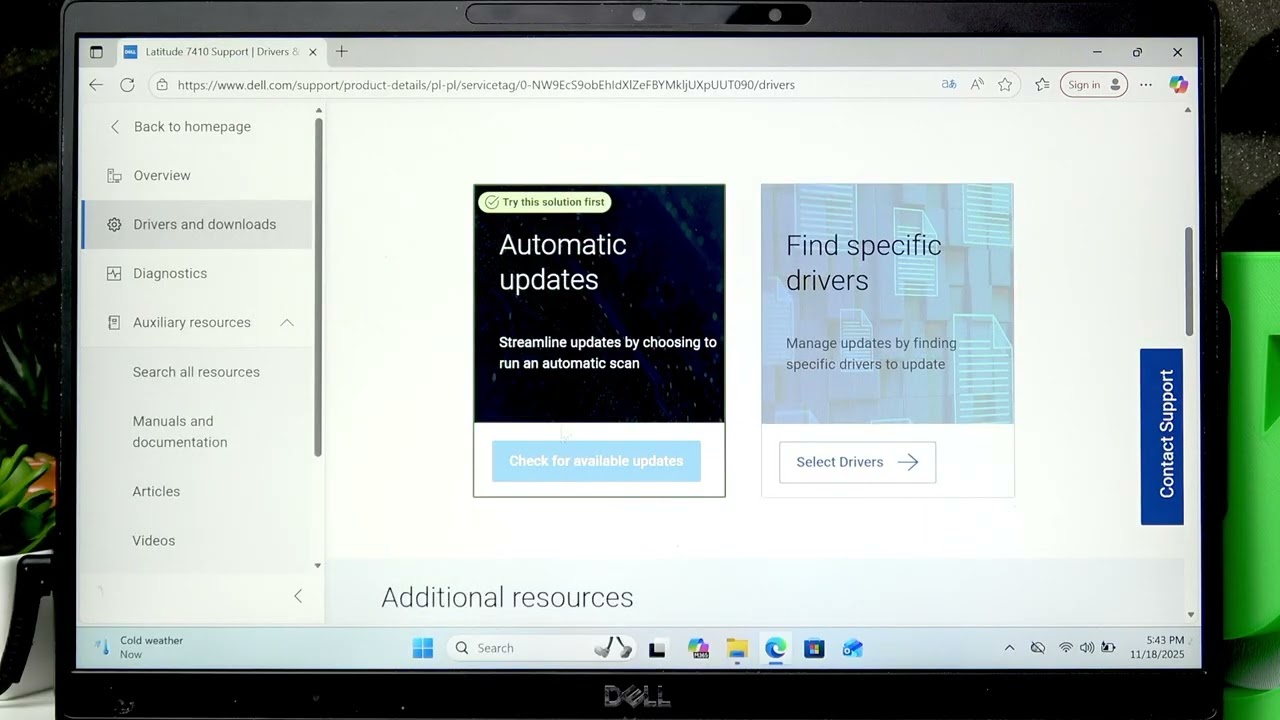Click the page vertical scrollbar thumb
Screen dimensions: 1280x720
pos(1190,282)
